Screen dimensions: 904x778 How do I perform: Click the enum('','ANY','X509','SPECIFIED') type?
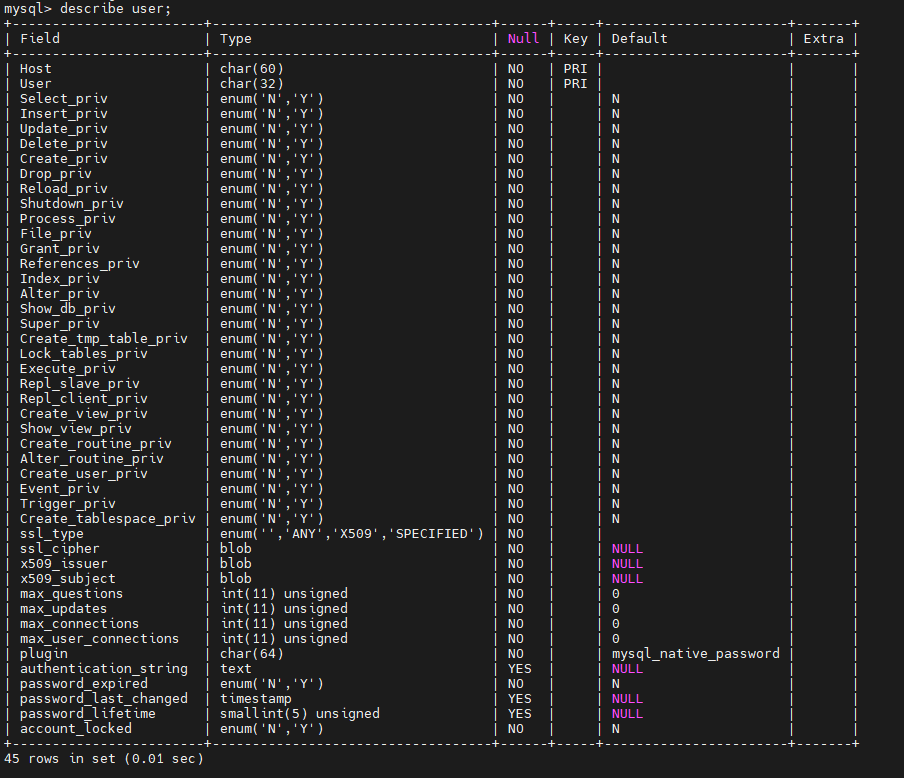click(352, 533)
